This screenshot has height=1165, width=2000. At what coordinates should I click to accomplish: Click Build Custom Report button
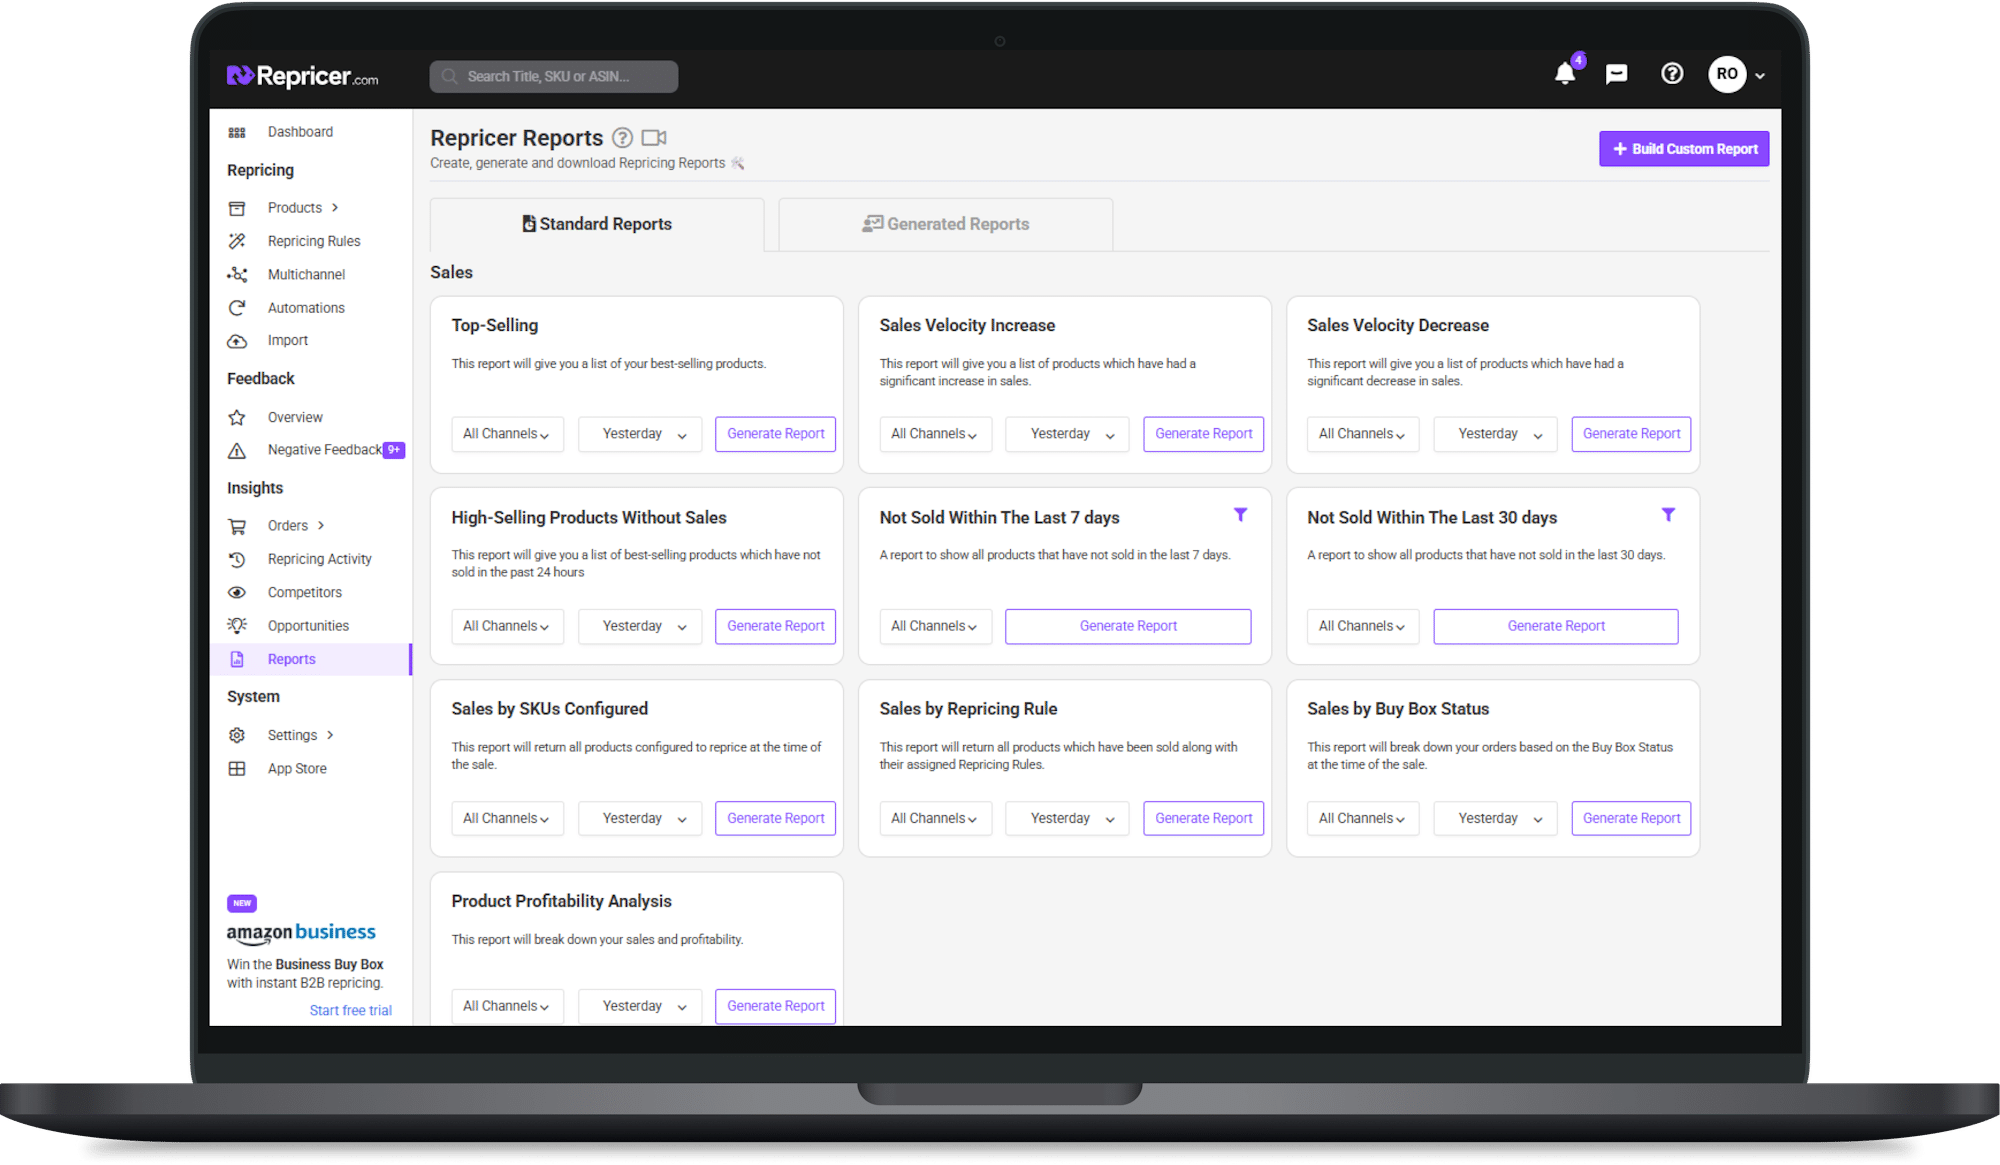(1684, 149)
